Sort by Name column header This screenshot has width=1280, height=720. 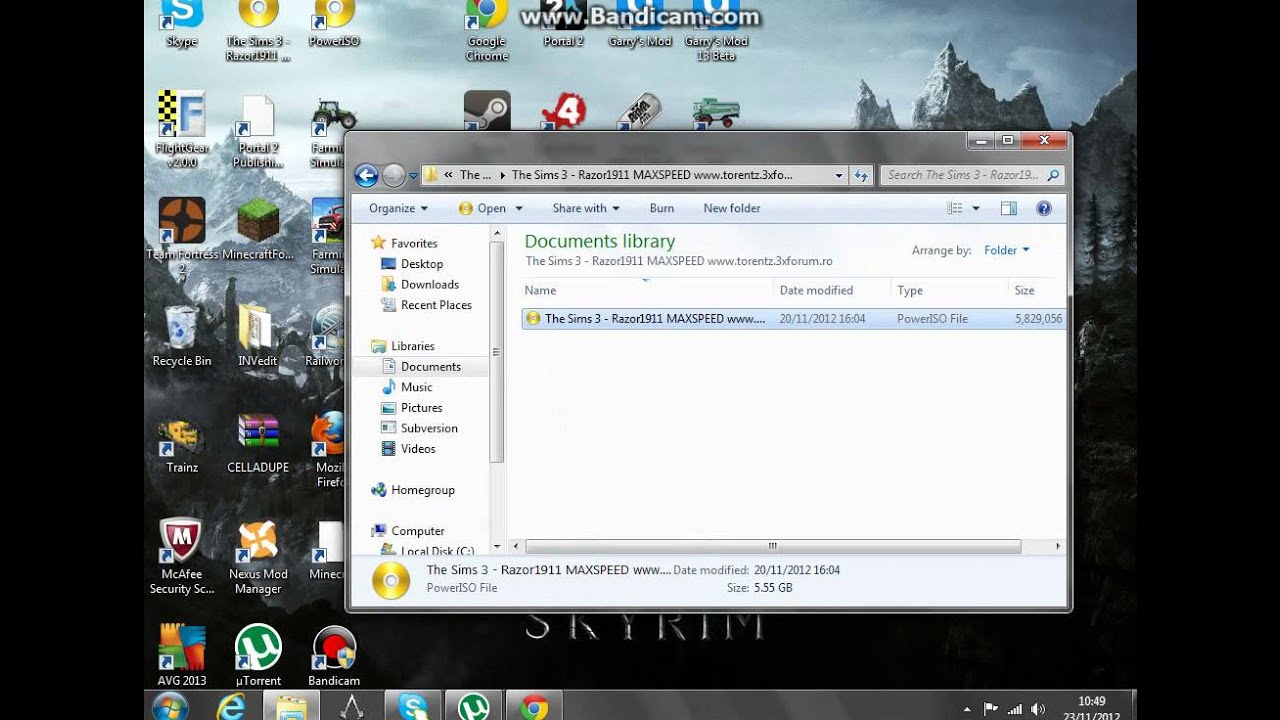point(648,290)
